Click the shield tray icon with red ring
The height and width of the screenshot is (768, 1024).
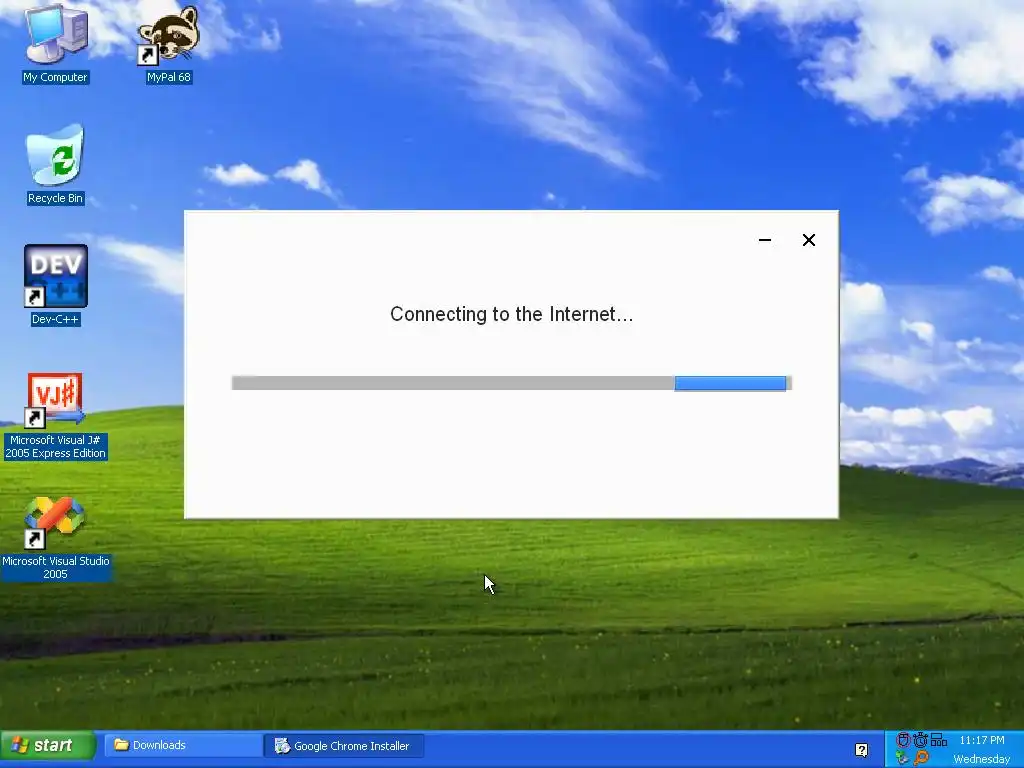[x=903, y=740]
